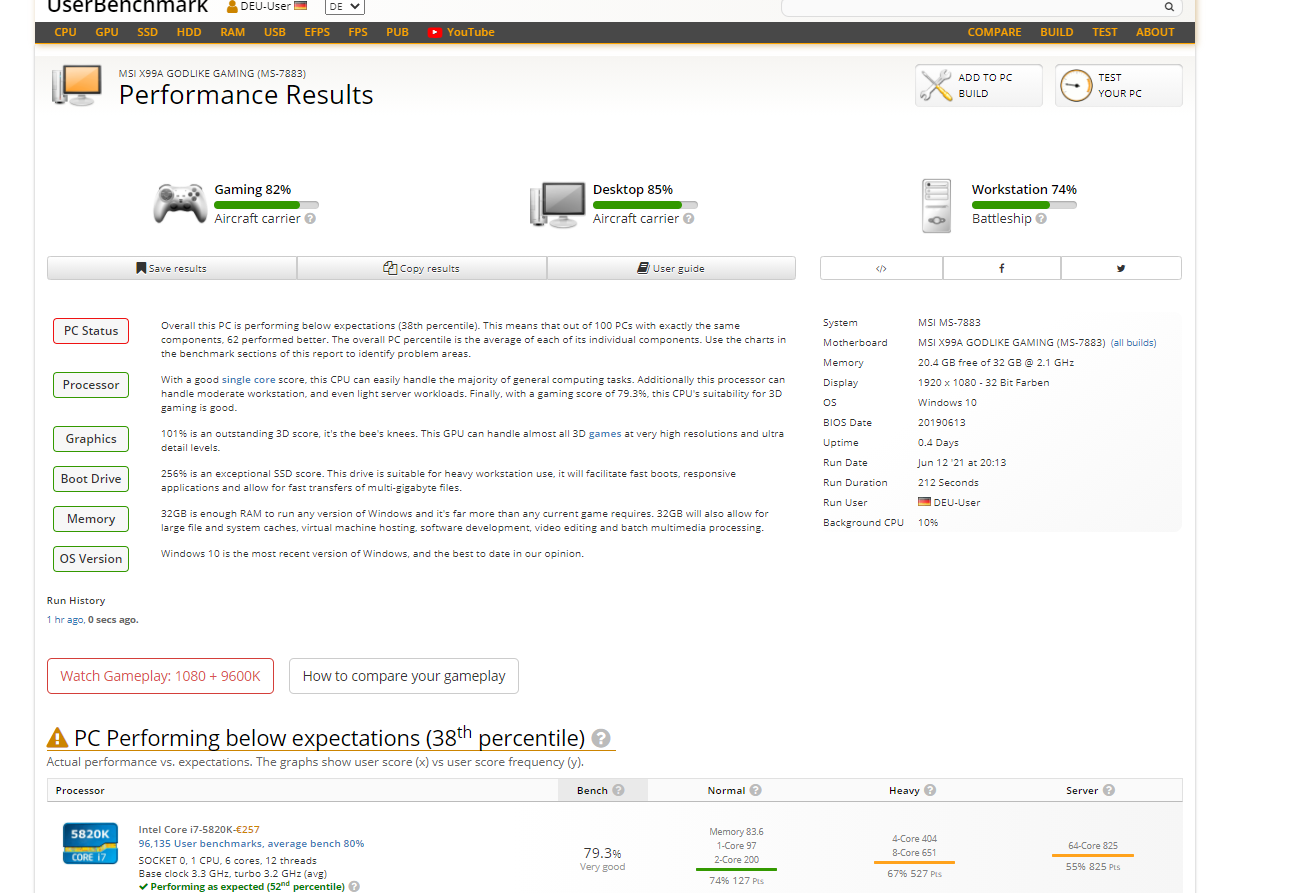Click the Workstation 74% progress bar
This screenshot has height=893, width=1305.
tap(1024, 205)
